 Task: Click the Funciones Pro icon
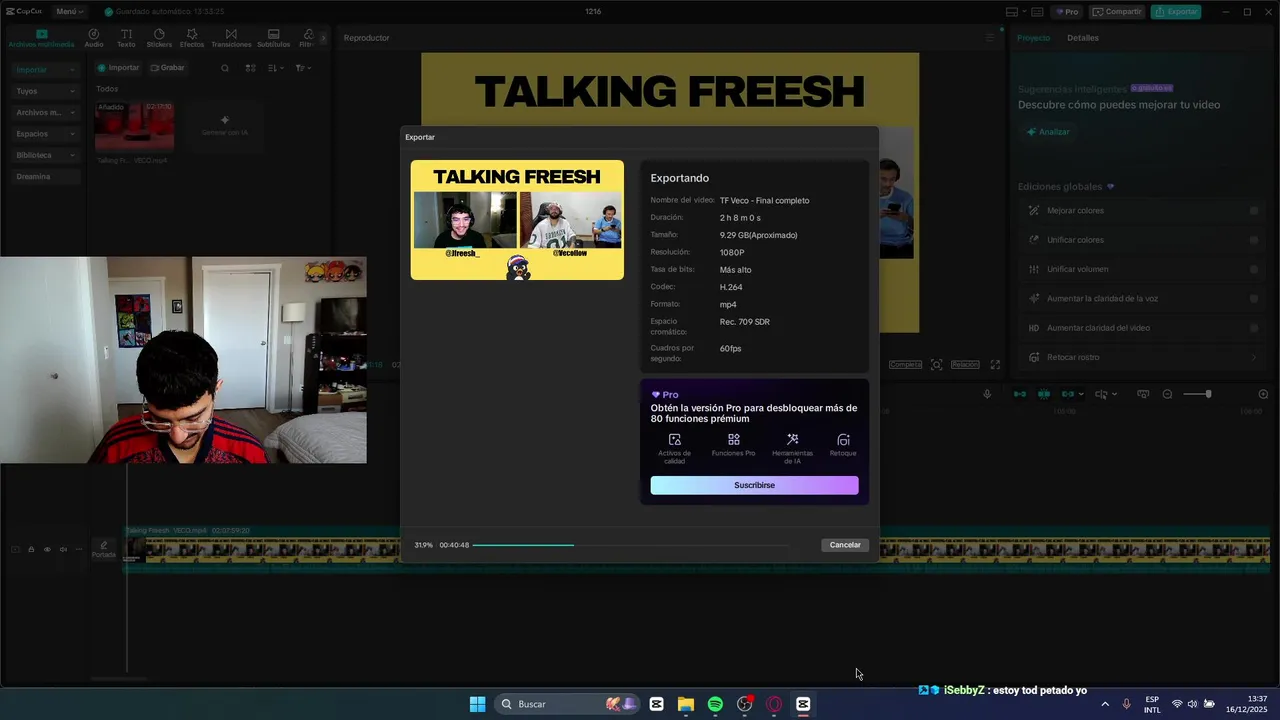point(733,440)
